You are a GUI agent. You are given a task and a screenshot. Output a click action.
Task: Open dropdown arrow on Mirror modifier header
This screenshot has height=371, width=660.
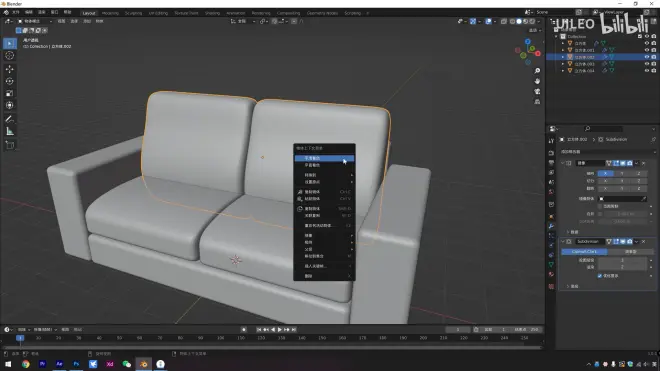pyautogui.click(x=636, y=163)
